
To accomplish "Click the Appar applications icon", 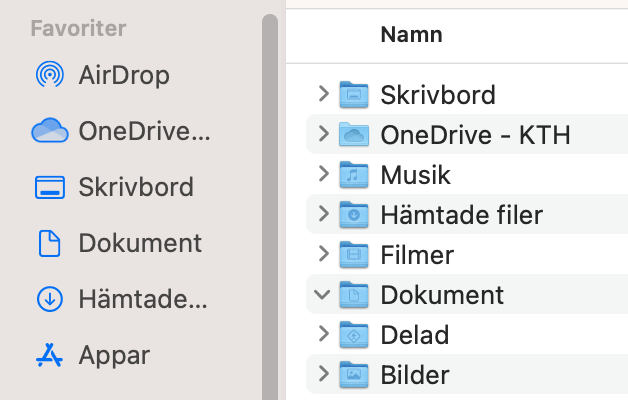I will point(49,355).
